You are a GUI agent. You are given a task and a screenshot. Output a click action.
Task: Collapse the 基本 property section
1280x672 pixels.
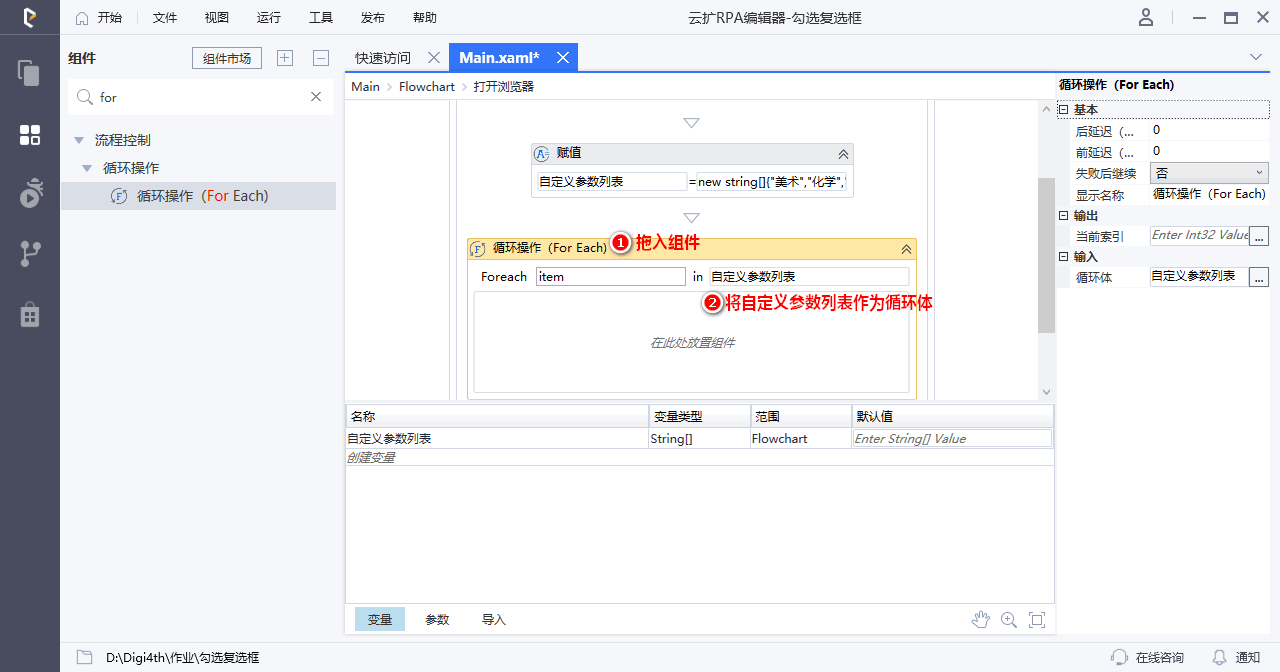(1063, 110)
